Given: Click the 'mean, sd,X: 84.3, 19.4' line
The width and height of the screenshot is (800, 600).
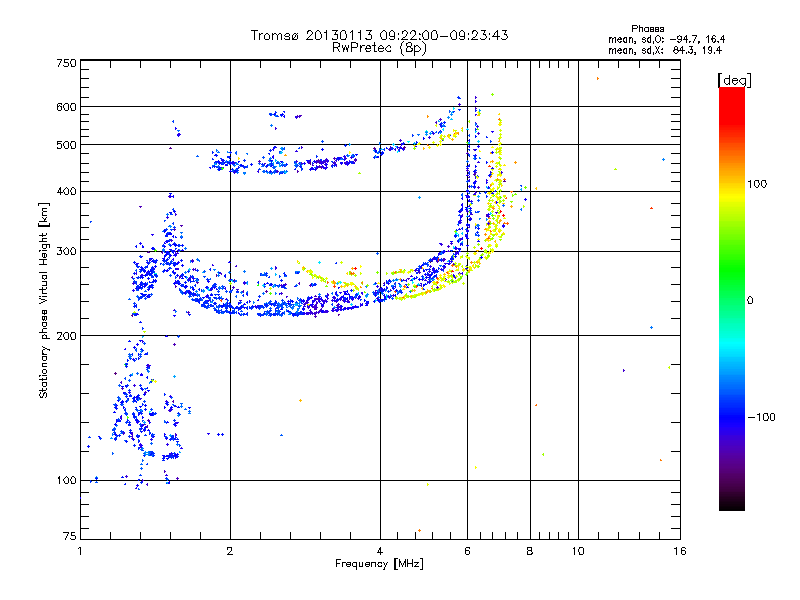Looking at the screenshot, I should click(x=665, y=50).
